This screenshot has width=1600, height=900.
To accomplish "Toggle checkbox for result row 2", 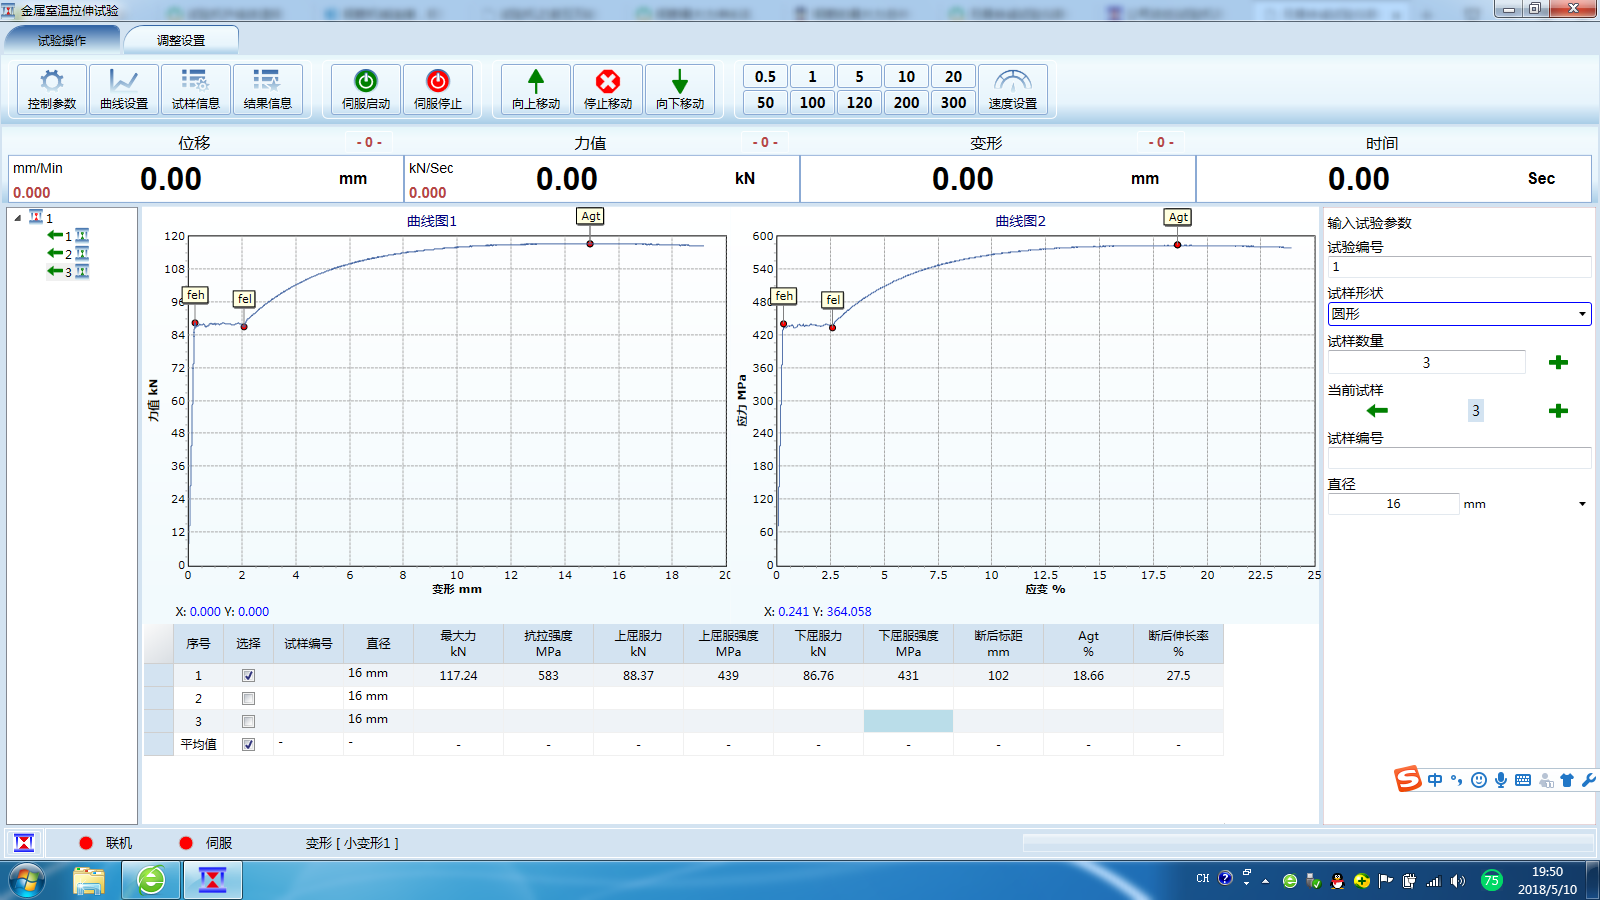I will 248,699.
